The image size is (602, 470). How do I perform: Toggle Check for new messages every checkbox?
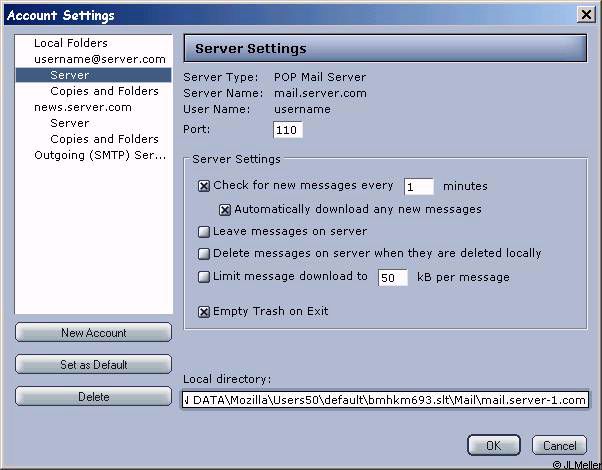(x=203, y=186)
